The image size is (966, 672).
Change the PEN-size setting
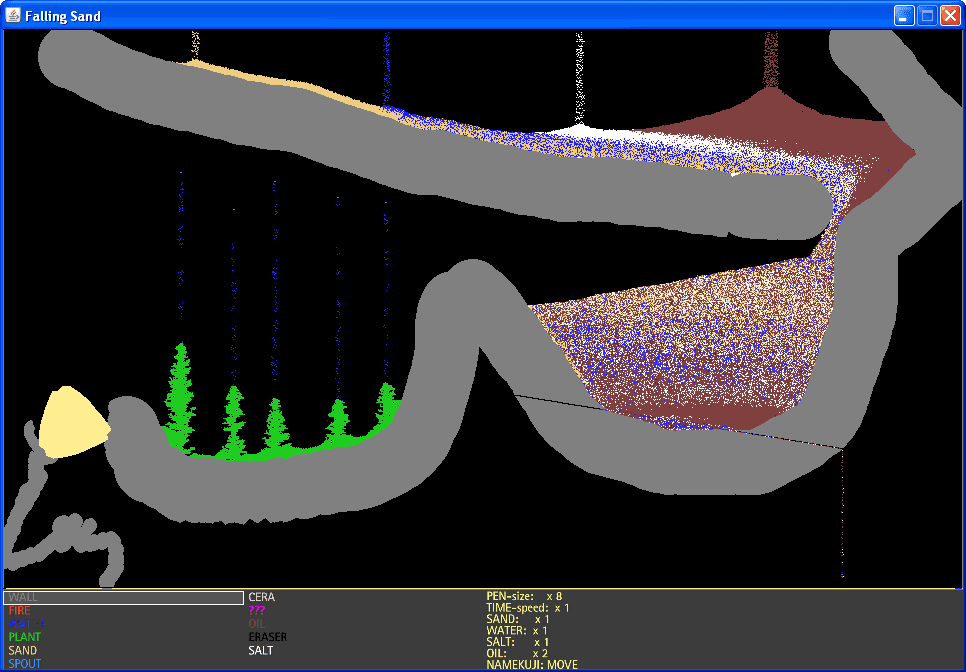tap(524, 596)
